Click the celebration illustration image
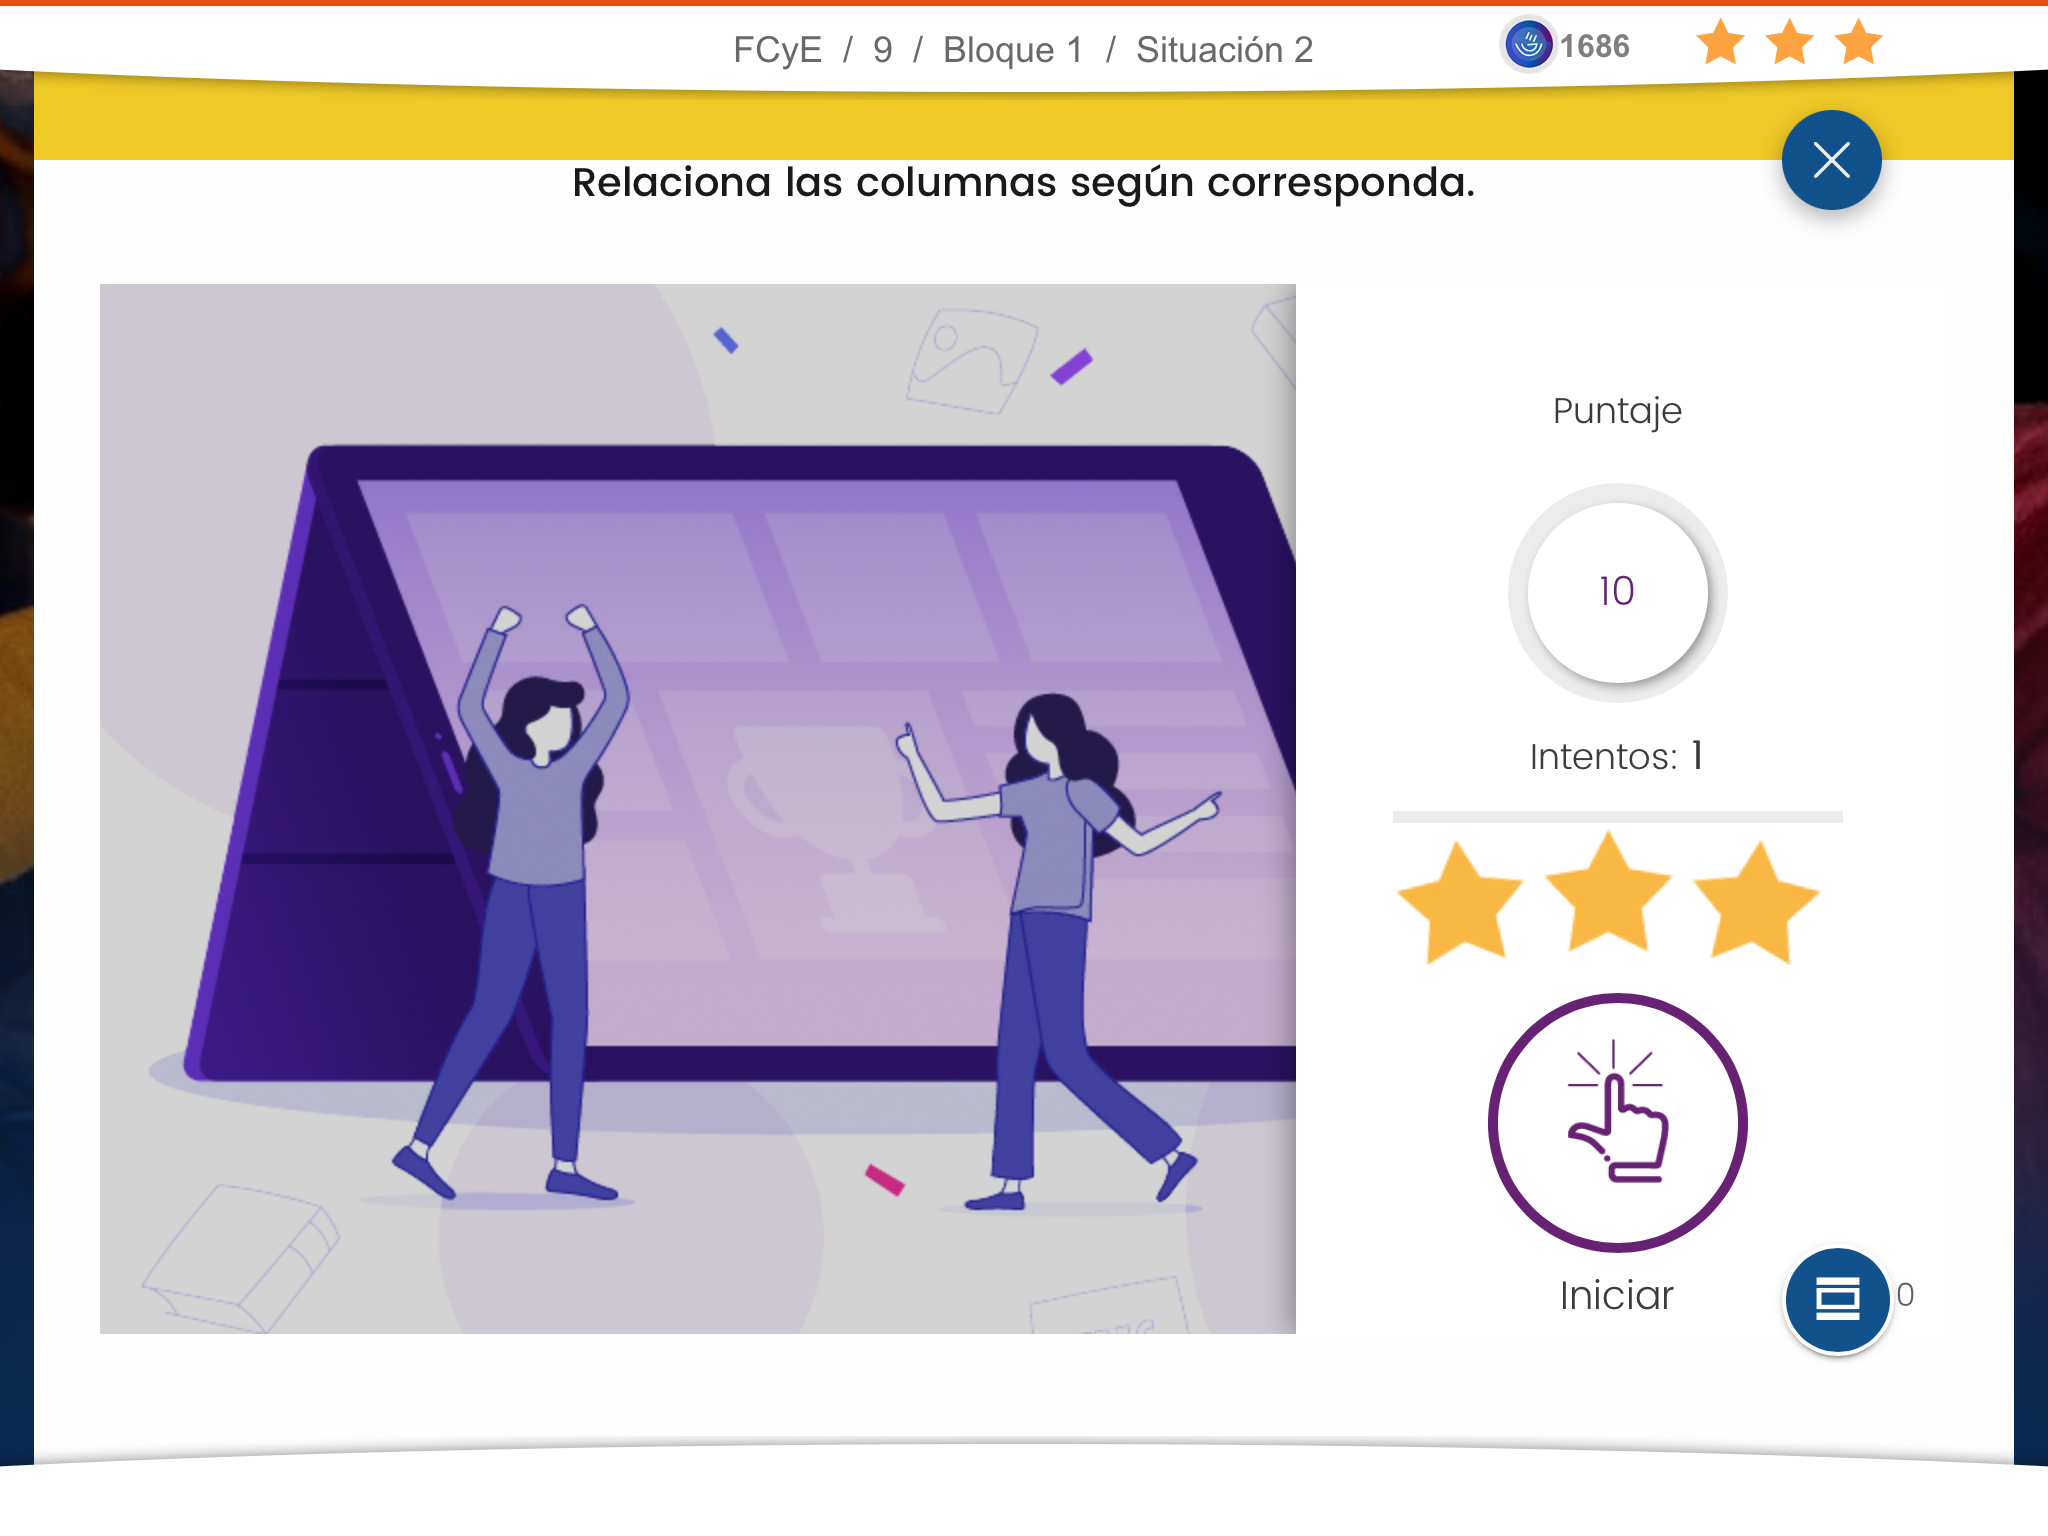Image resolution: width=2048 pixels, height=1536 pixels. click(697, 808)
